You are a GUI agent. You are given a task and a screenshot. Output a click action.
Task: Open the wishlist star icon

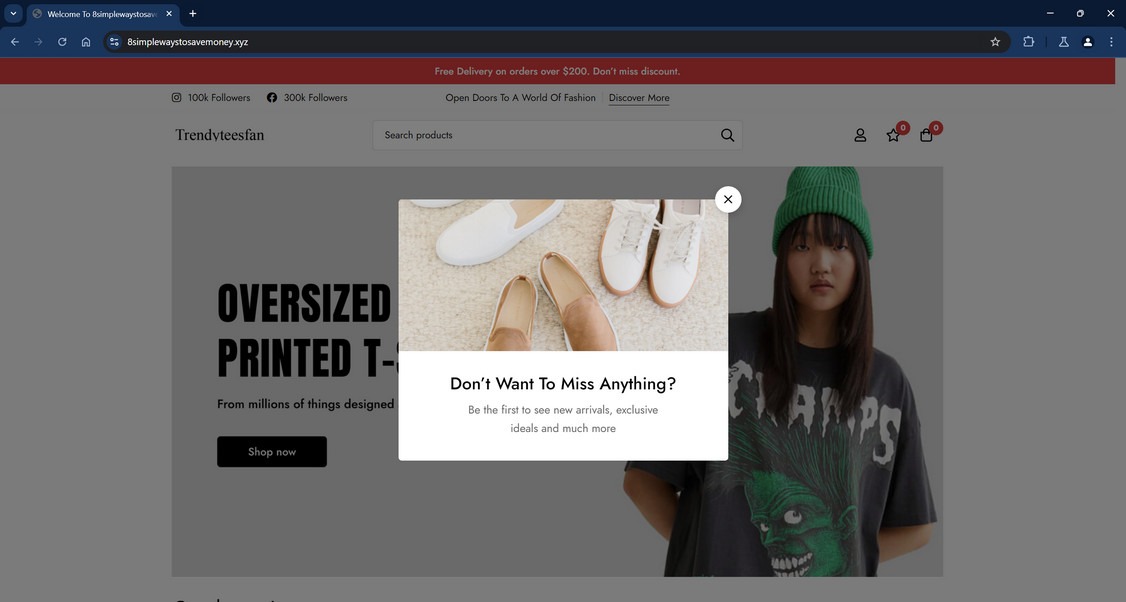click(x=893, y=135)
